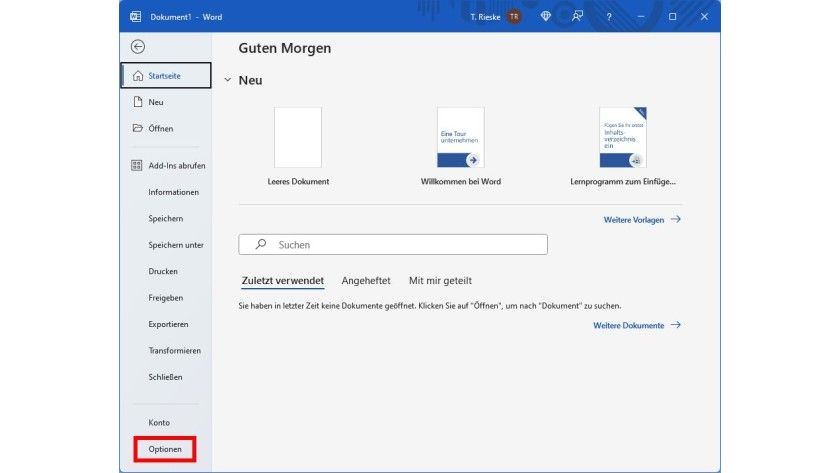Open the Optionen menu item
This screenshot has width=840, height=473.
click(x=165, y=449)
